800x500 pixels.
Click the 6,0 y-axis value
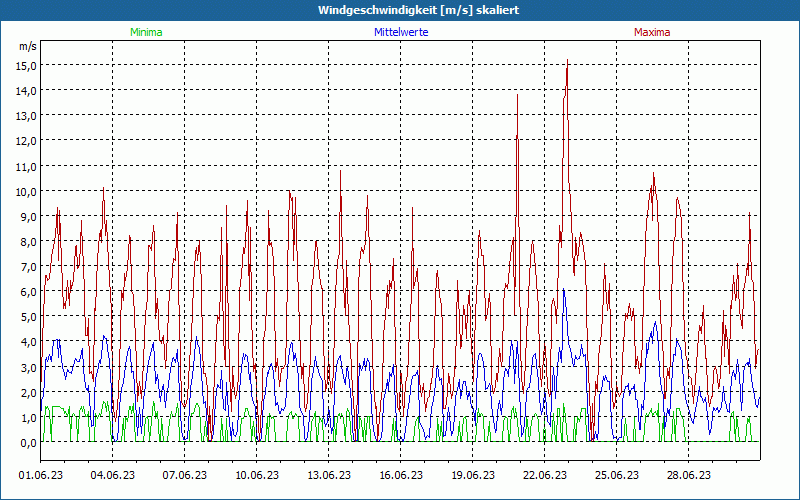coord(28,291)
